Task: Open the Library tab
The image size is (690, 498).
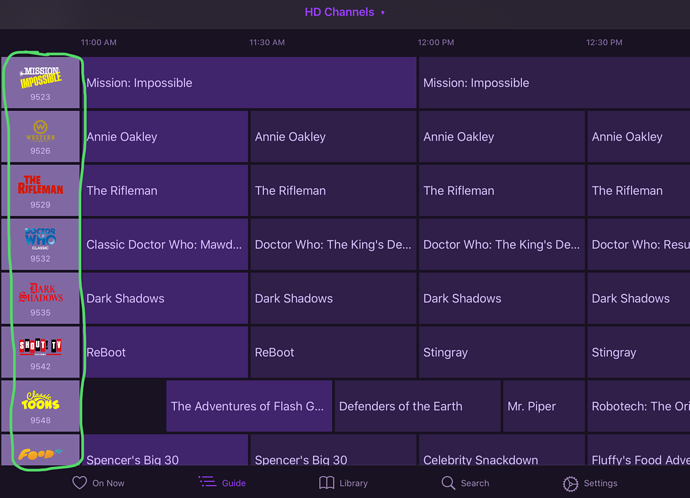Action: pos(343,483)
